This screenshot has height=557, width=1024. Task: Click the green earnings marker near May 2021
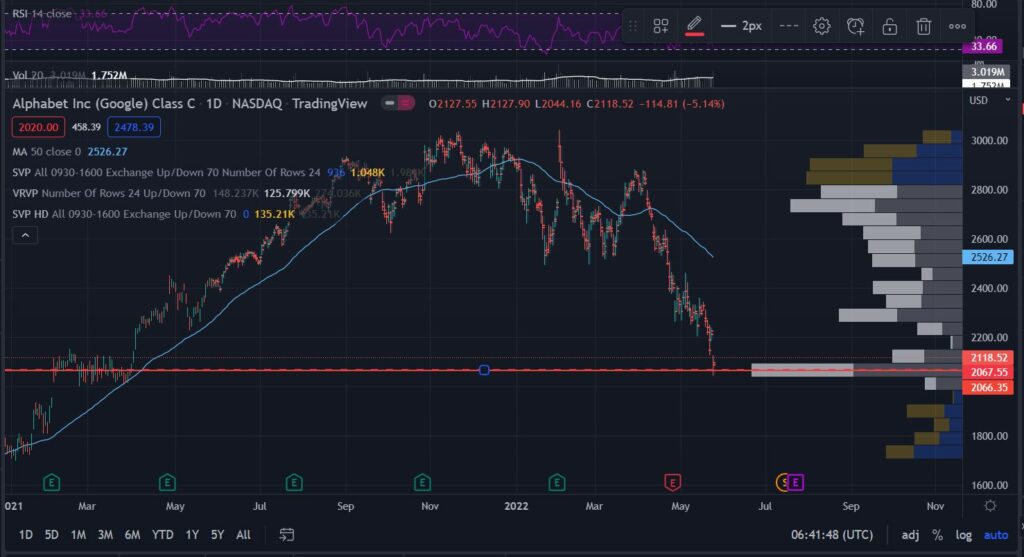[167, 483]
